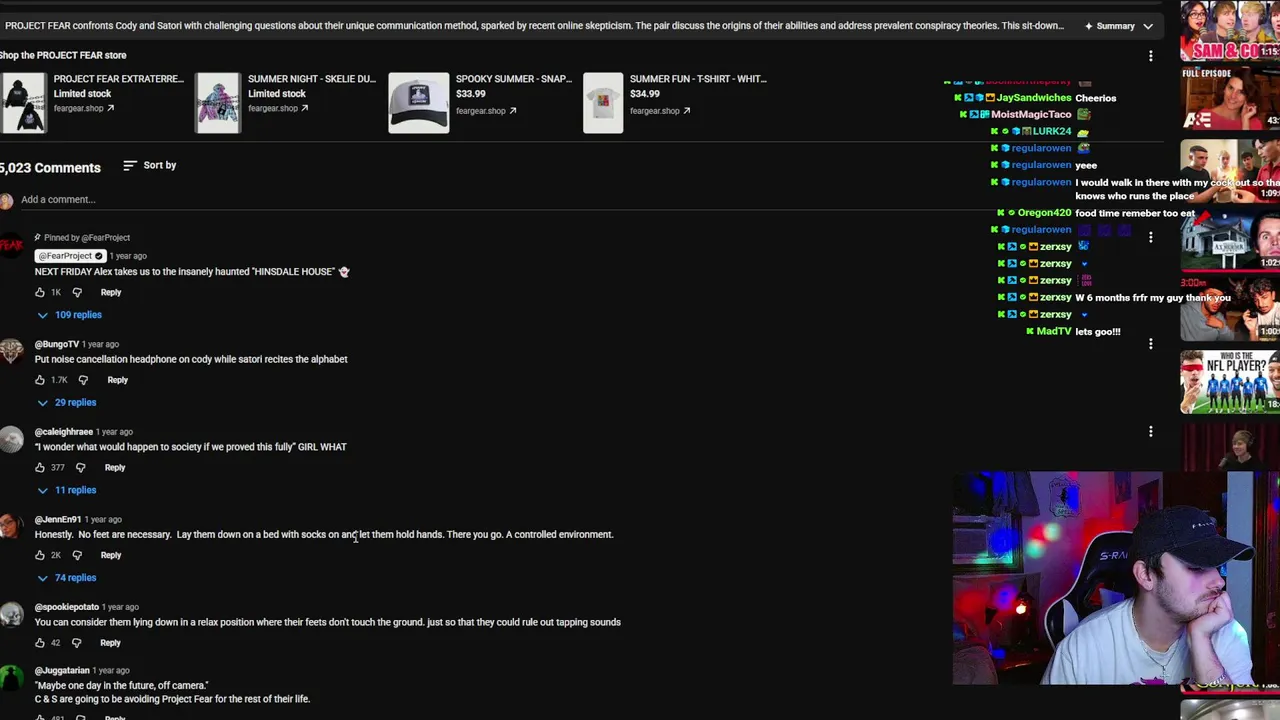1280x720 pixels.
Task: Open three-dot menu beside haunted house video
Action: 1150,238
